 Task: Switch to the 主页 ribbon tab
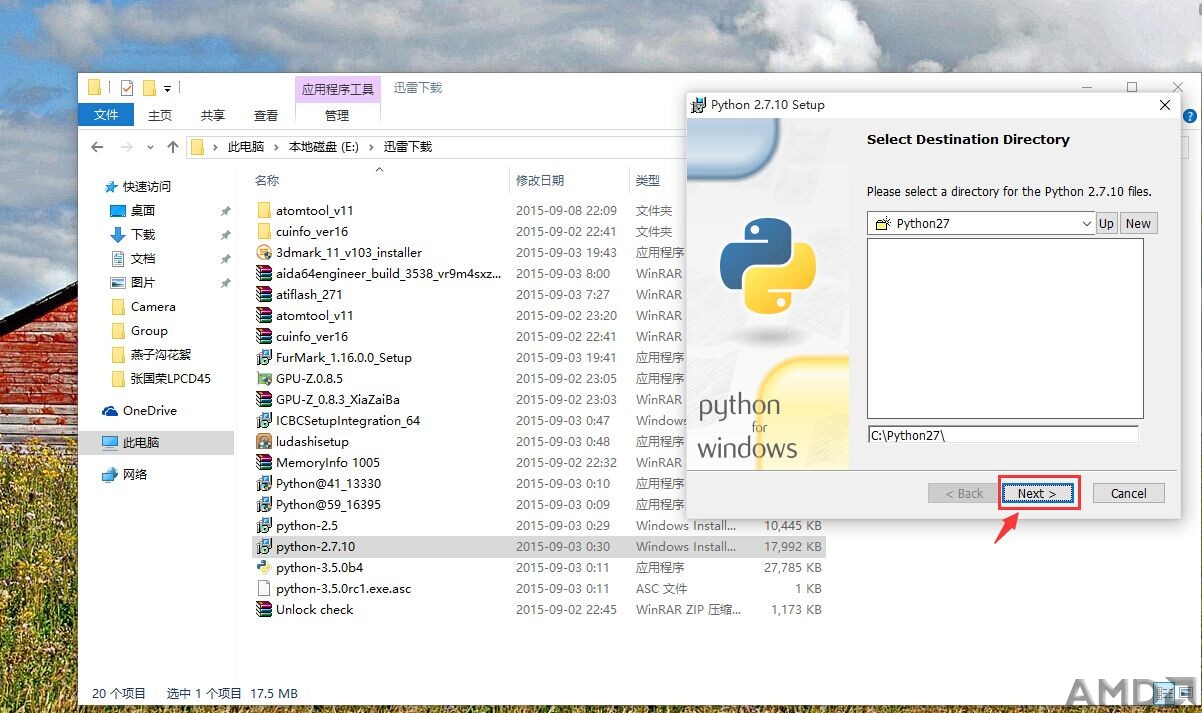[x=160, y=115]
